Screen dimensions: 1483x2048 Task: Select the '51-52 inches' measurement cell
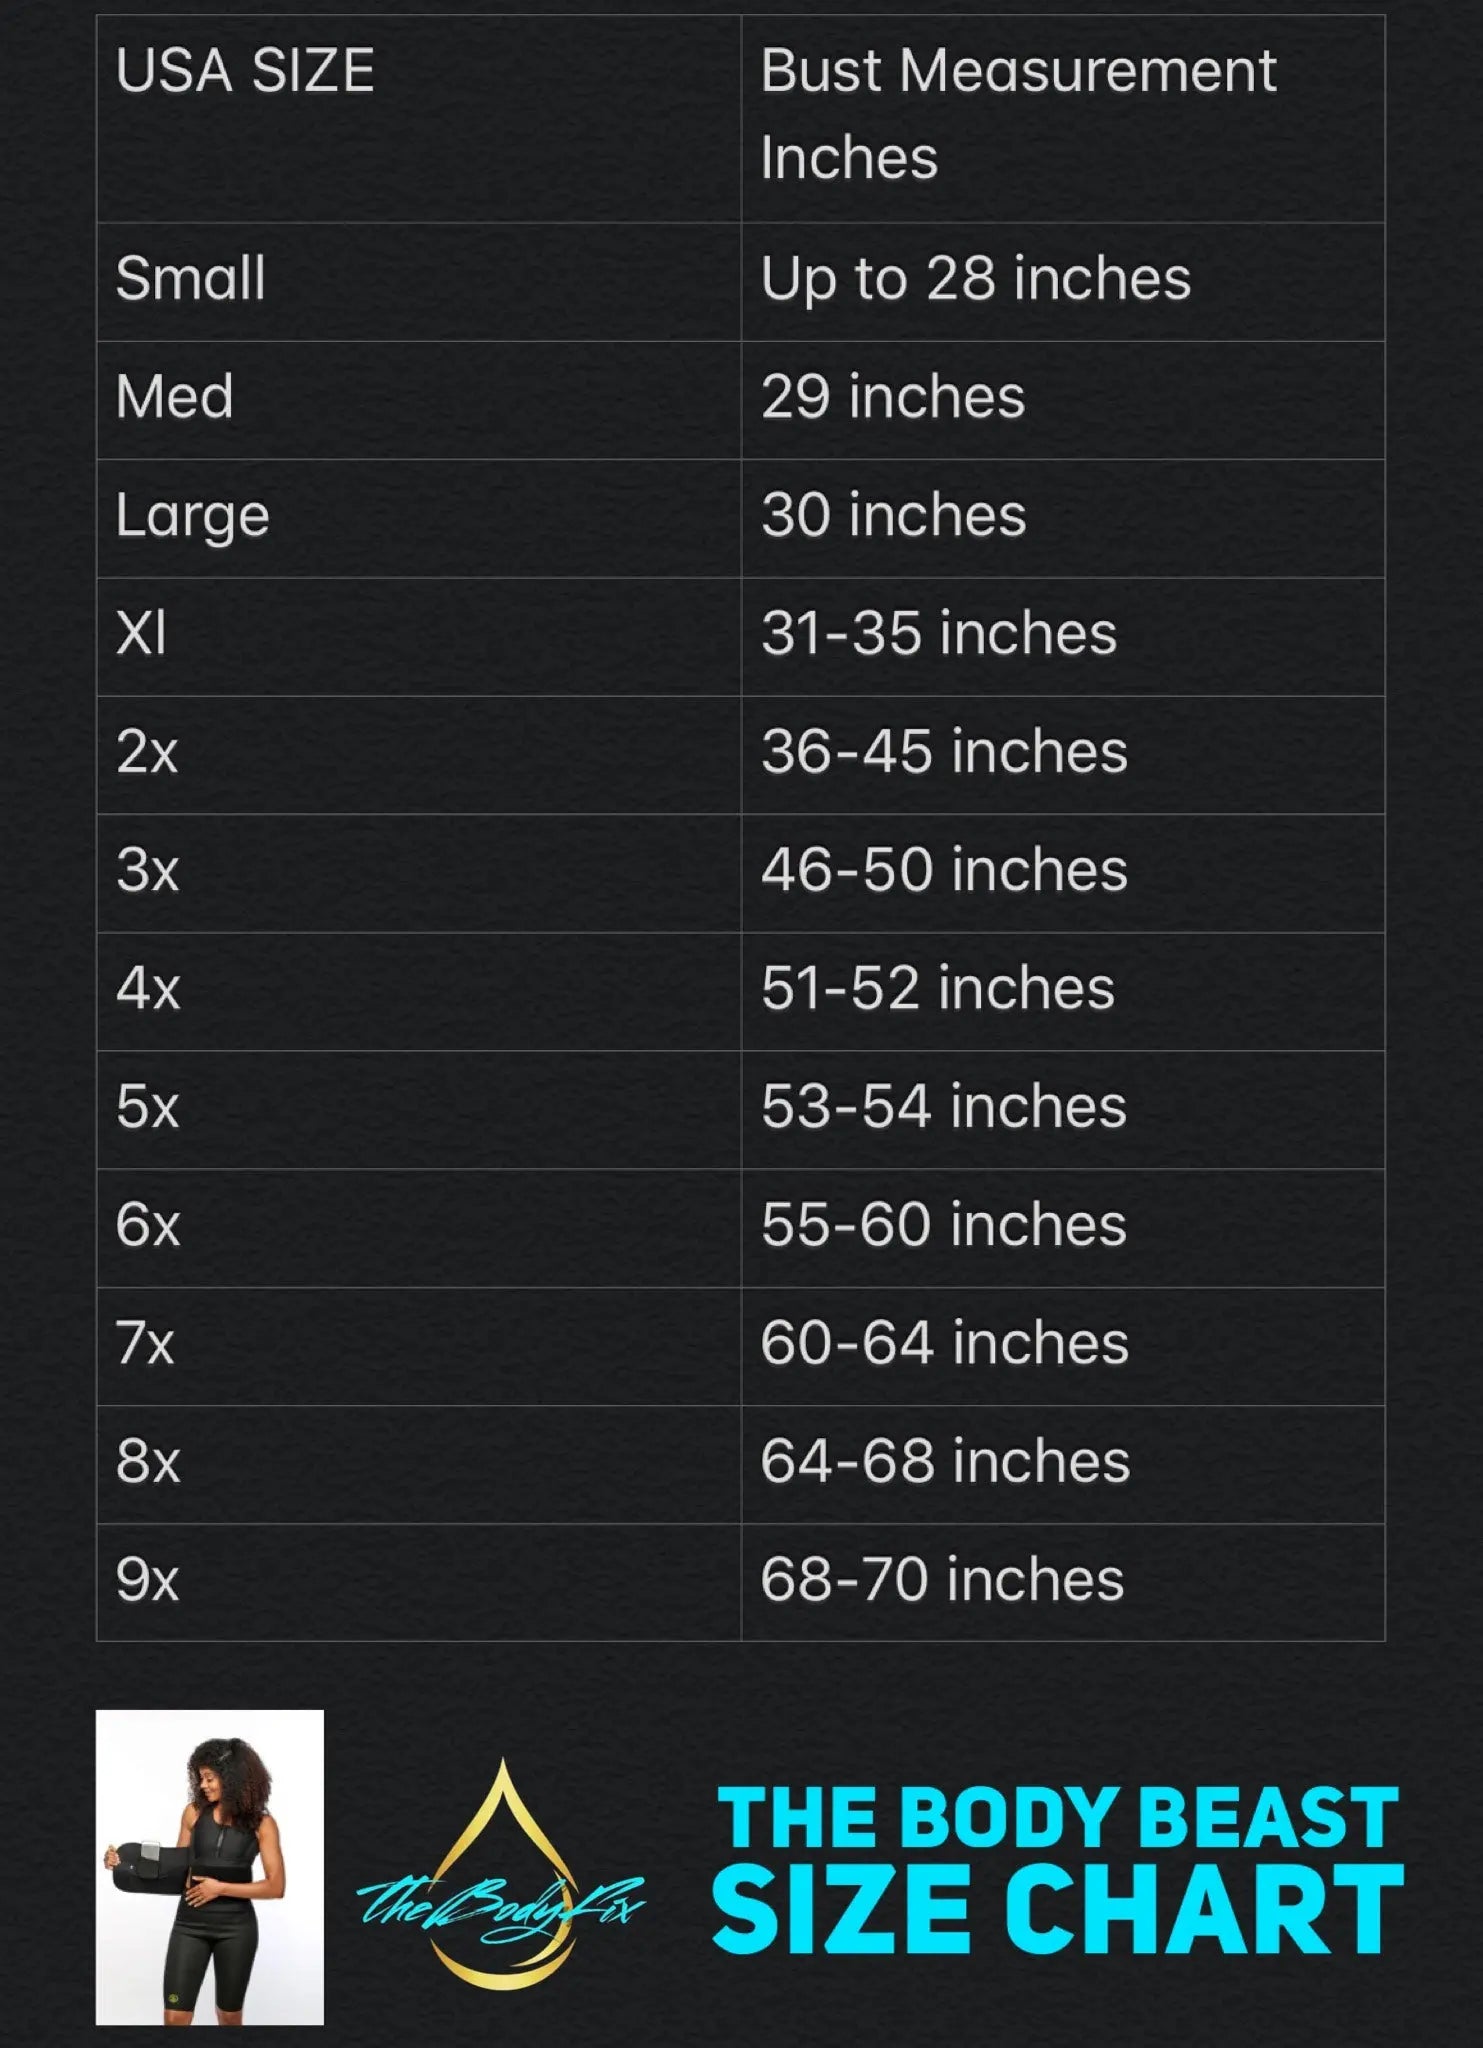937,988
